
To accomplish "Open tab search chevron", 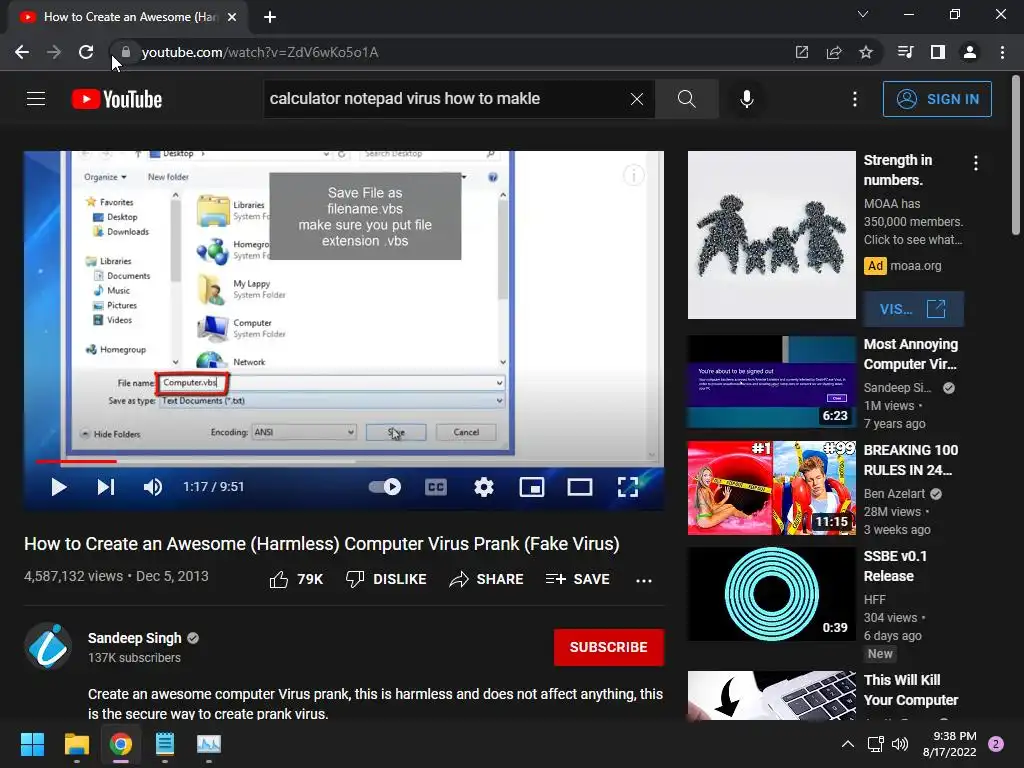I will [x=863, y=14].
